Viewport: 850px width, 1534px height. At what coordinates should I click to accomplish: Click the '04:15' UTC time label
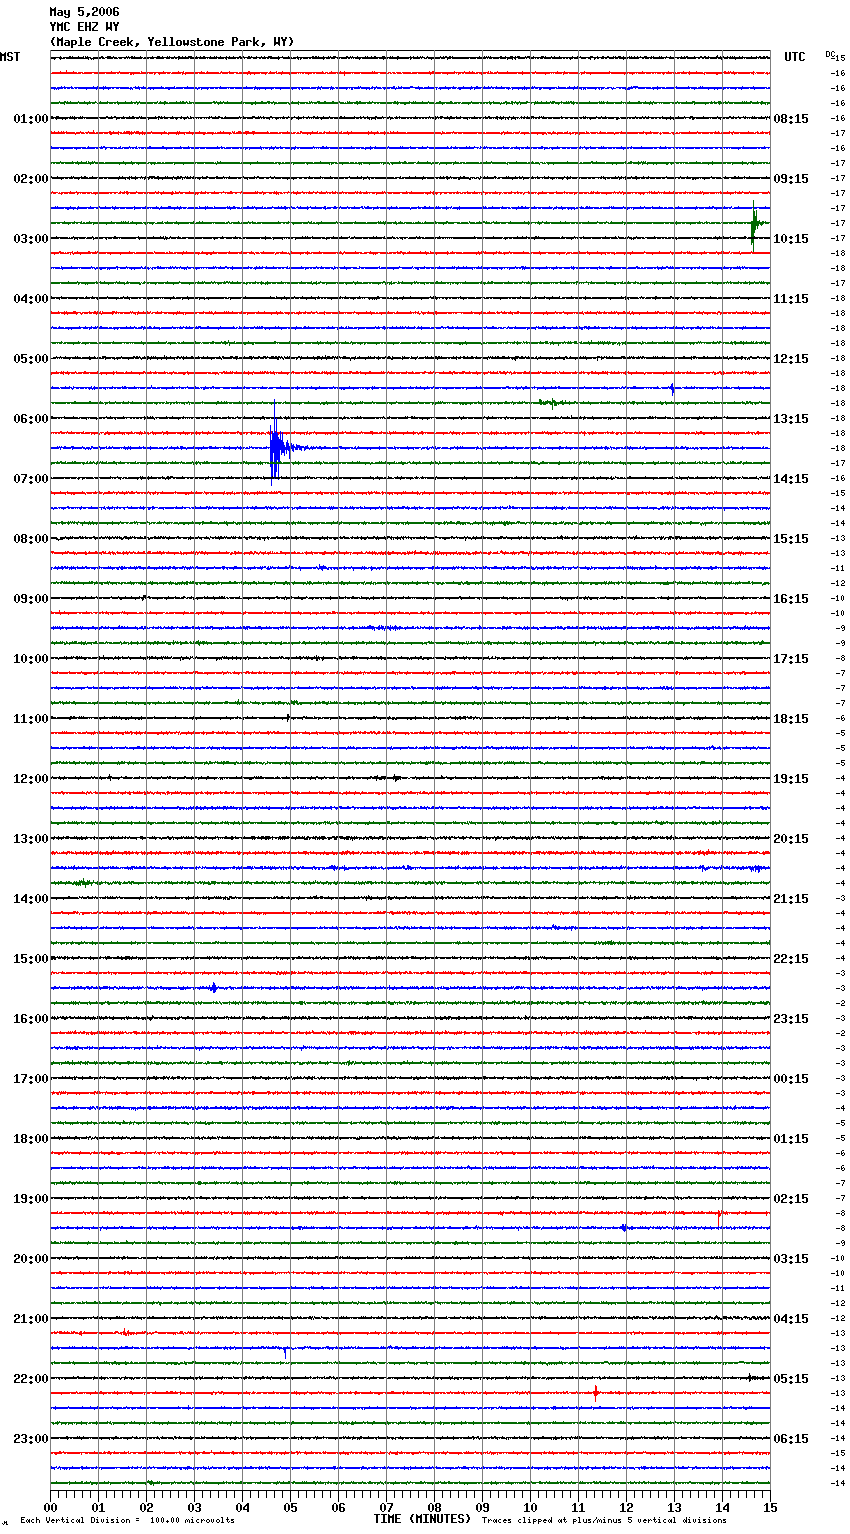(791, 1319)
